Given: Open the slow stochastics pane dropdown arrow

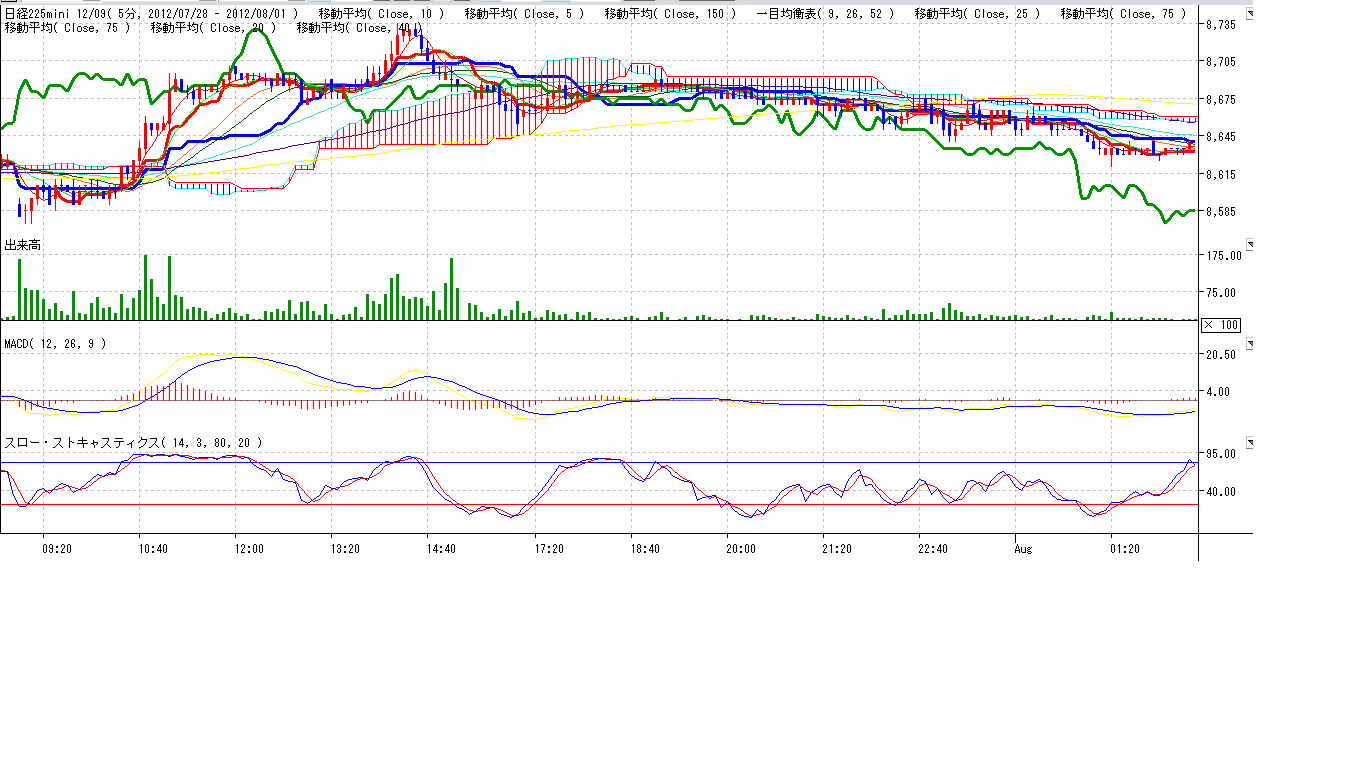Looking at the screenshot, I should (x=1248, y=442).
